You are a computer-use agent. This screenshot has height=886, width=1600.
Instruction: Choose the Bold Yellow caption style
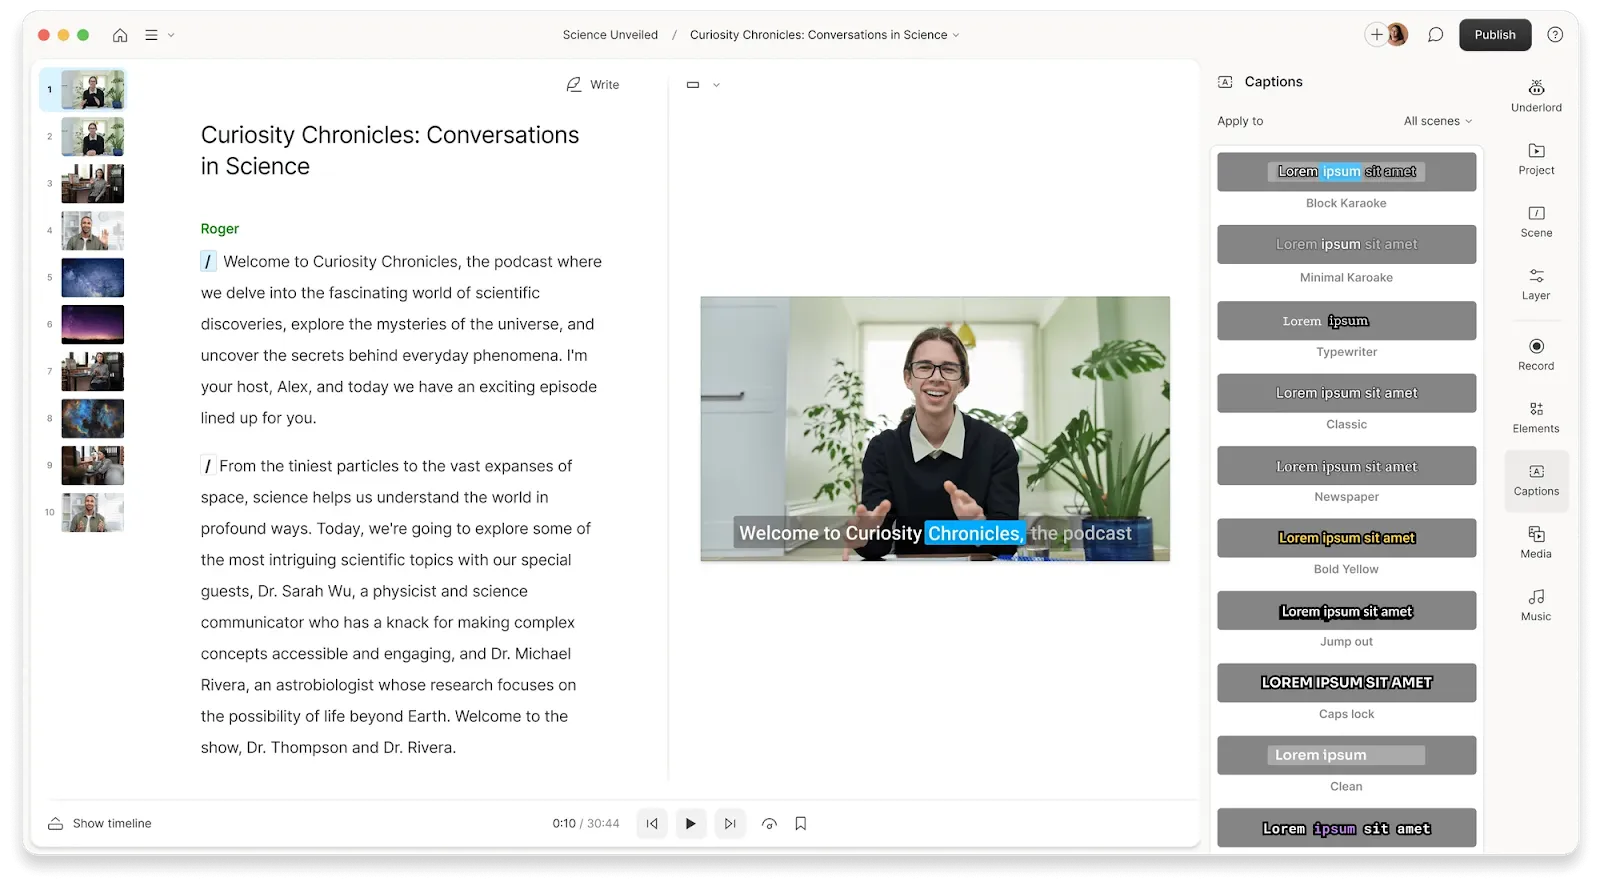[x=1346, y=538]
